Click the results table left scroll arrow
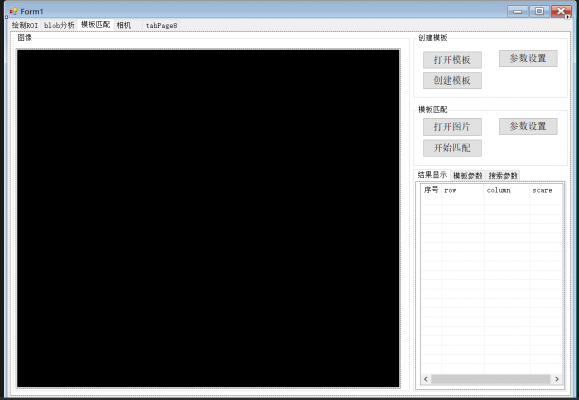The width and height of the screenshot is (579, 400). pos(426,379)
